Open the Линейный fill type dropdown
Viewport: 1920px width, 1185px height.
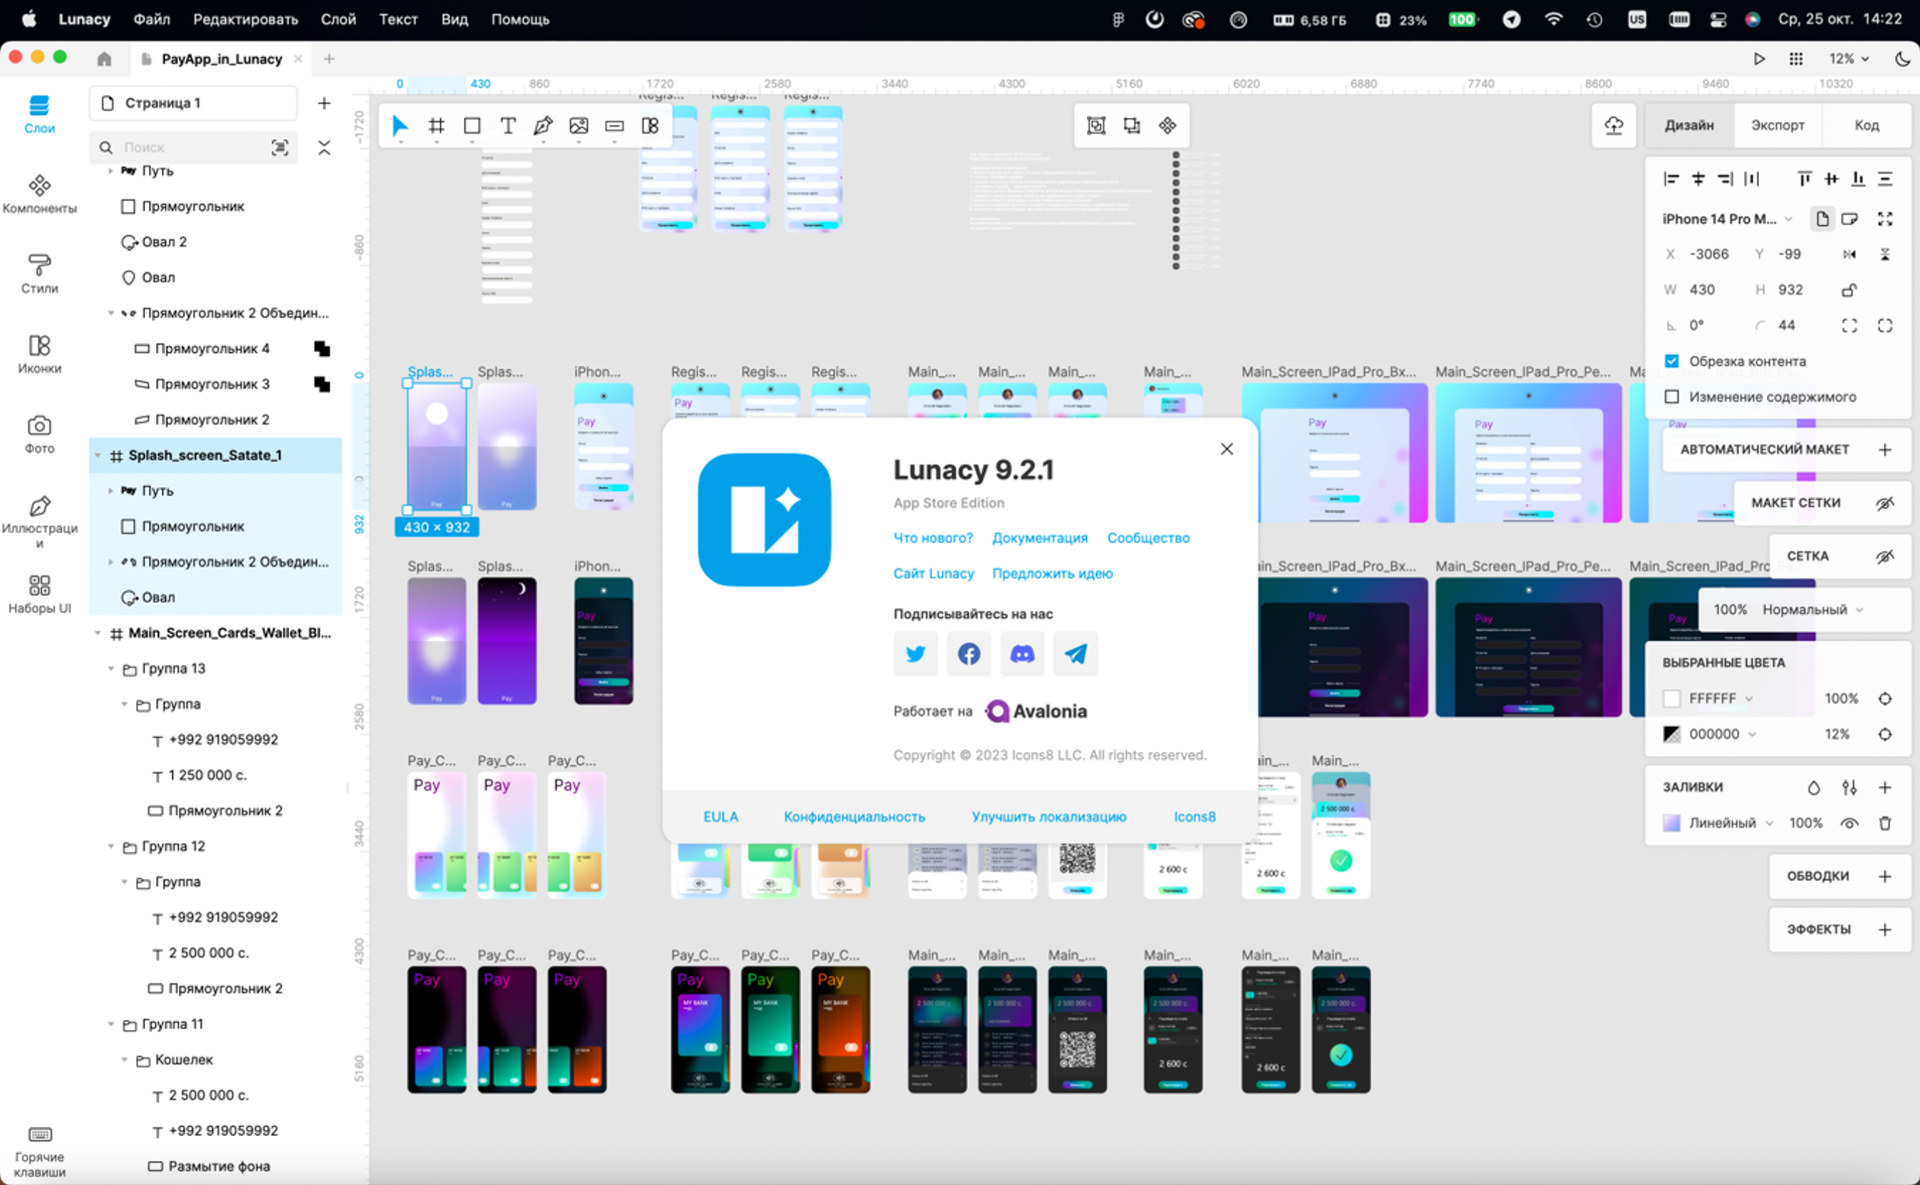click(1731, 823)
